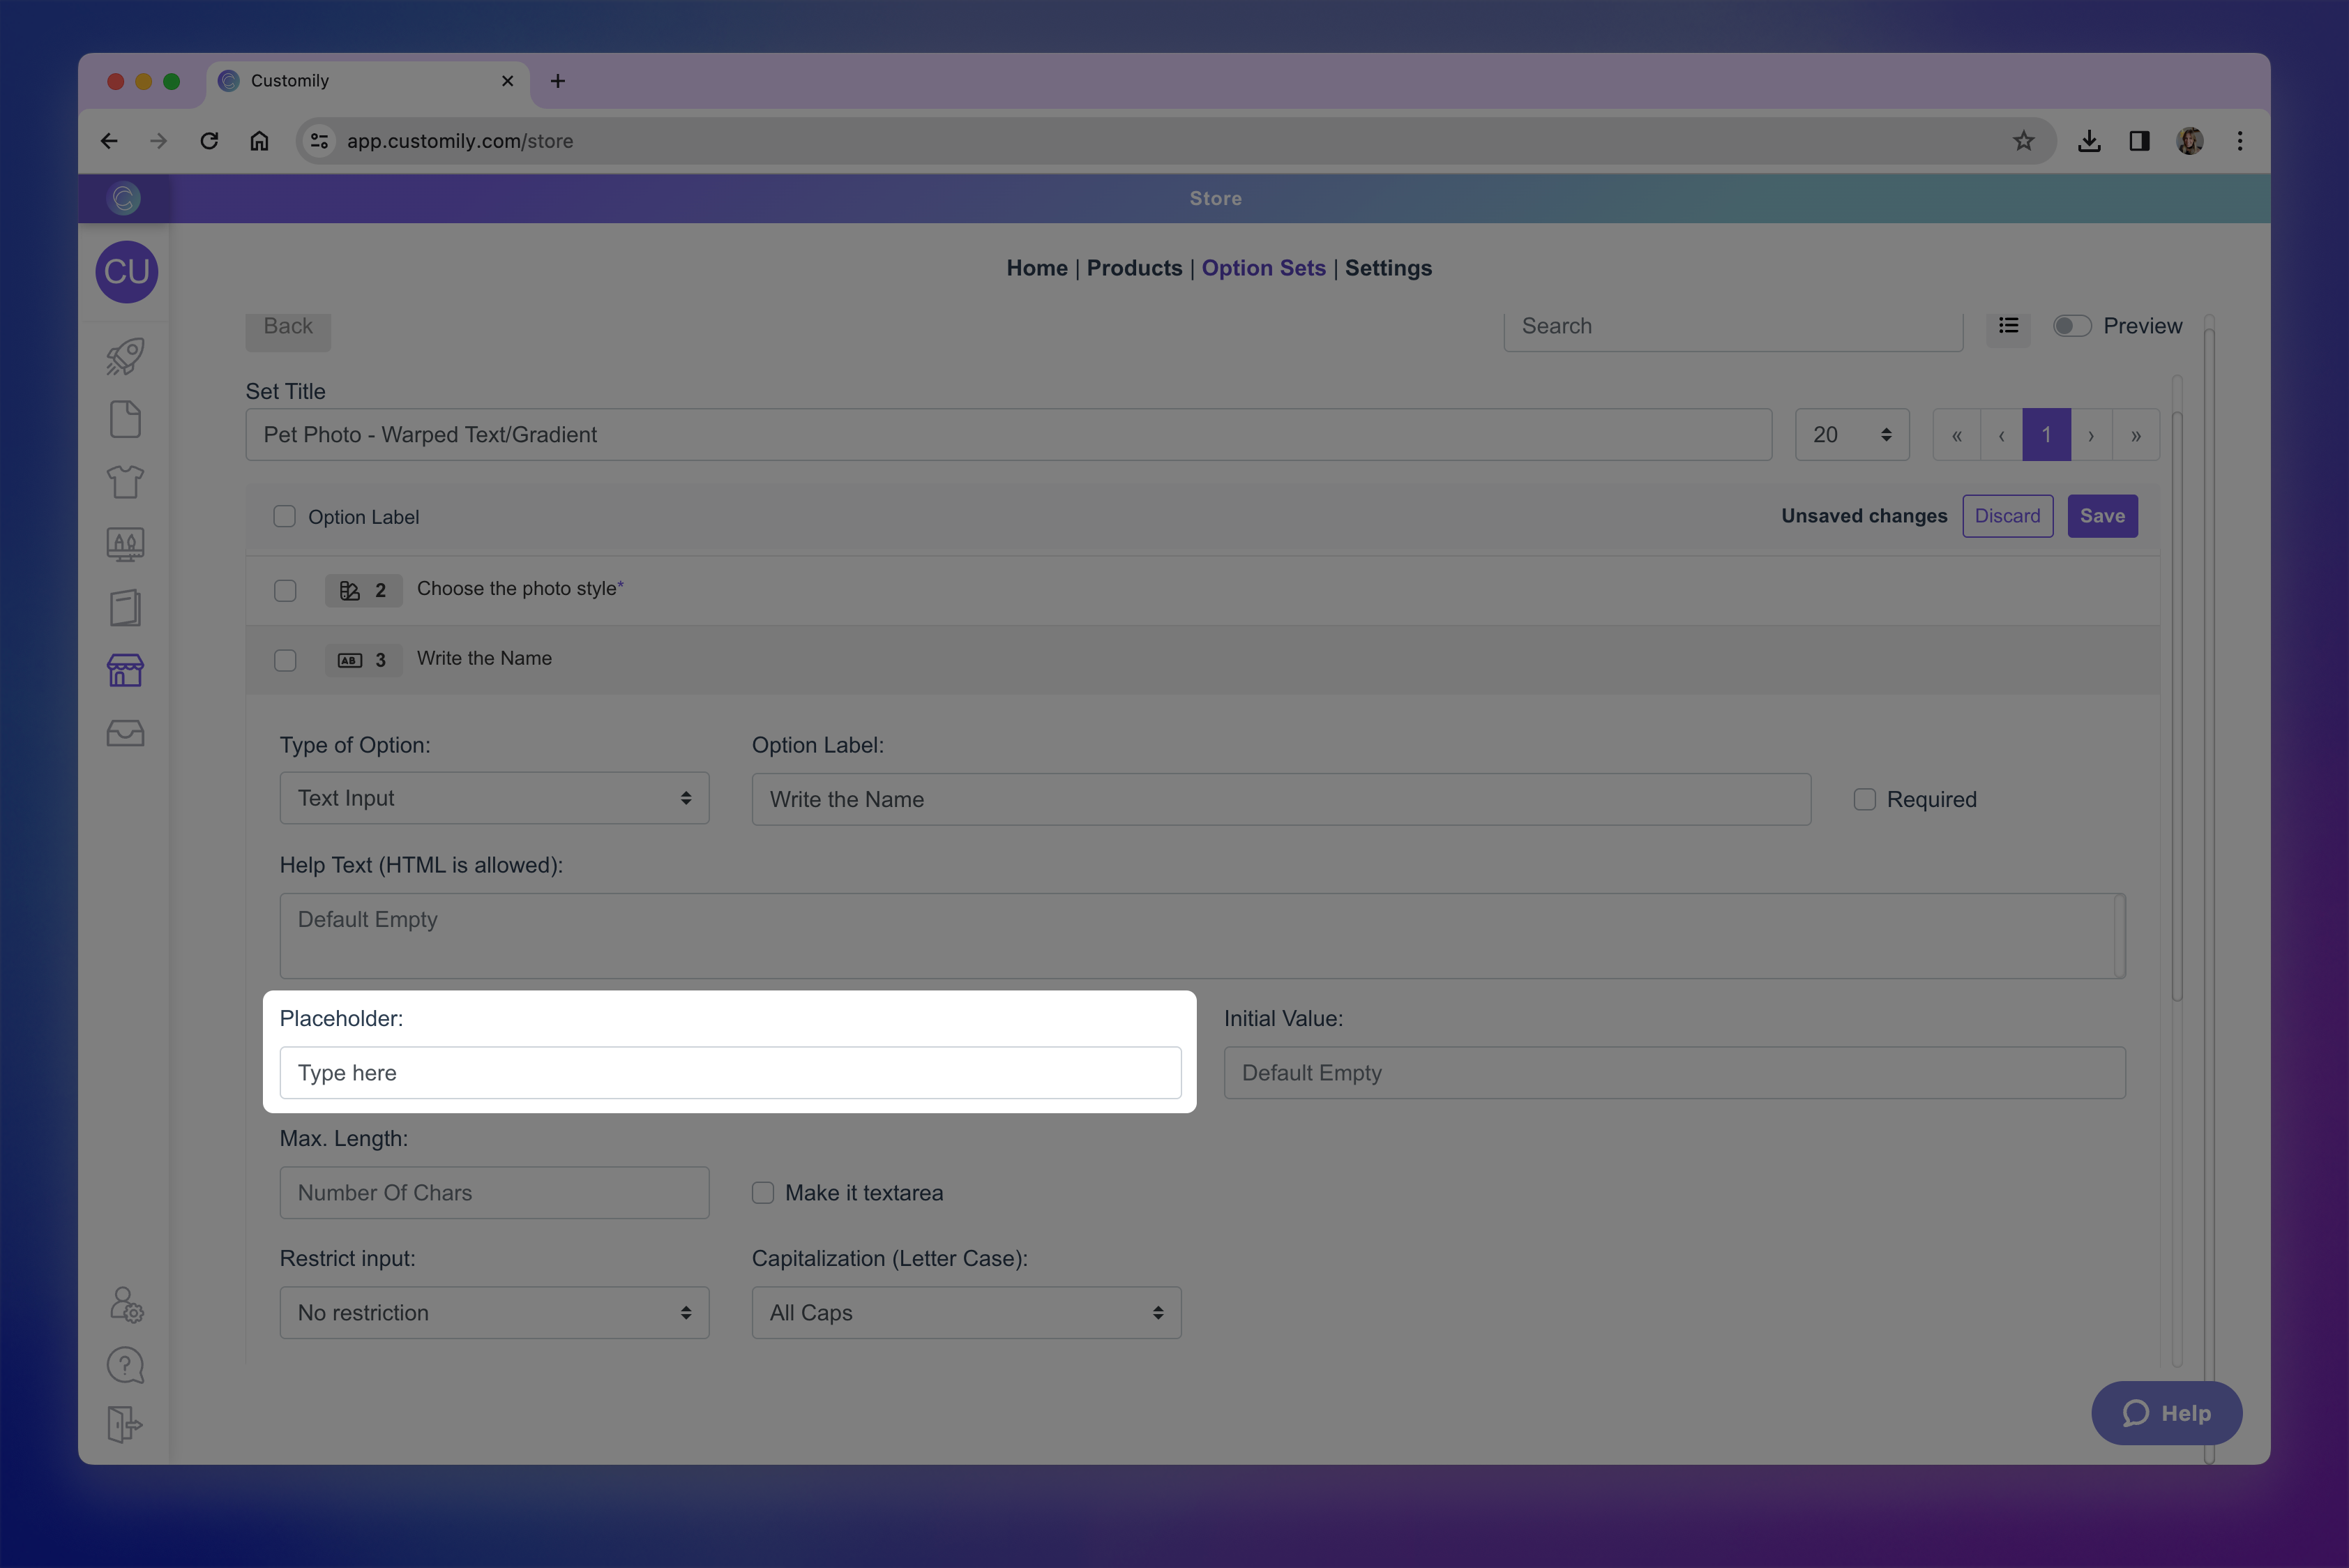Enable the Preview toggle switch

[x=2071, y=326]
